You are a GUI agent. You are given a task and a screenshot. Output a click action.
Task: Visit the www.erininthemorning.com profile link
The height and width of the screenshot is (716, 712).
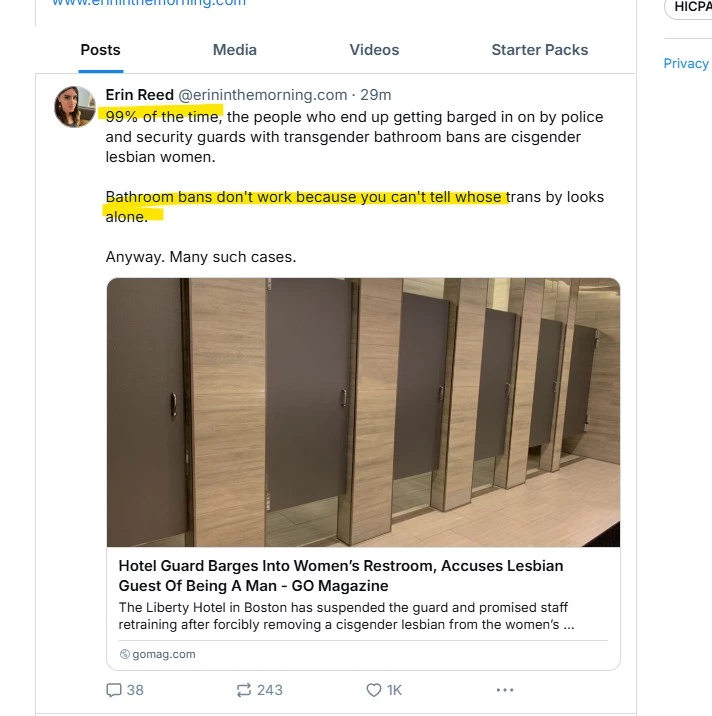pyautogui.click(x=148, y=3)
